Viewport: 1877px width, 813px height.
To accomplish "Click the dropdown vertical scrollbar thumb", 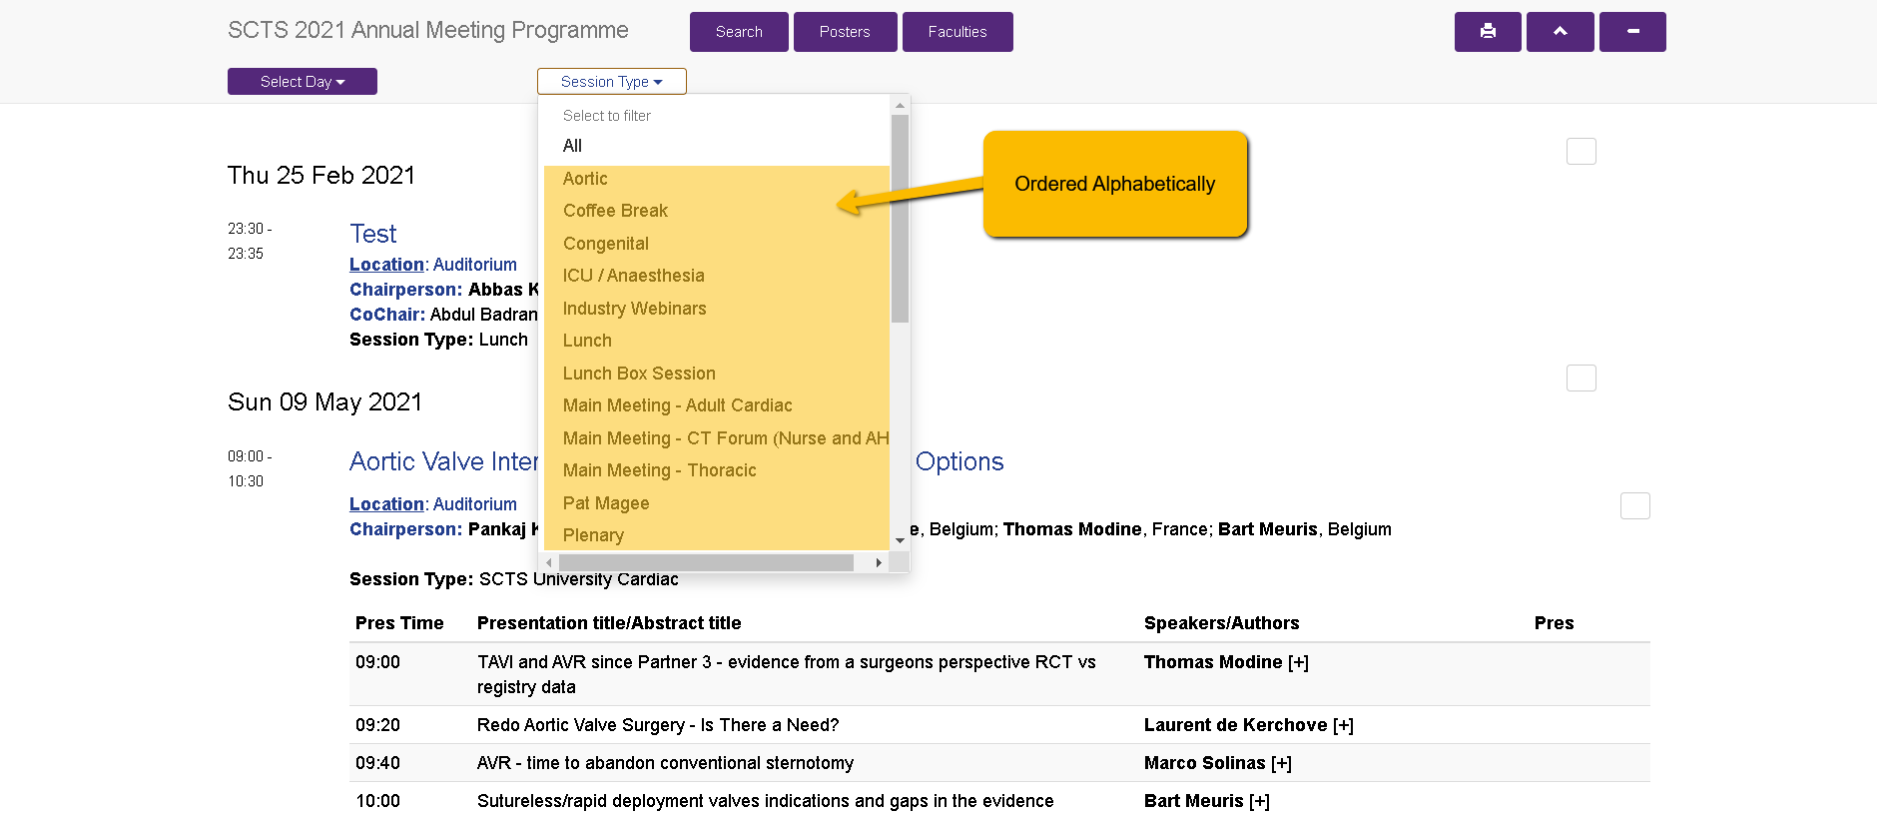I will point(900,219).
